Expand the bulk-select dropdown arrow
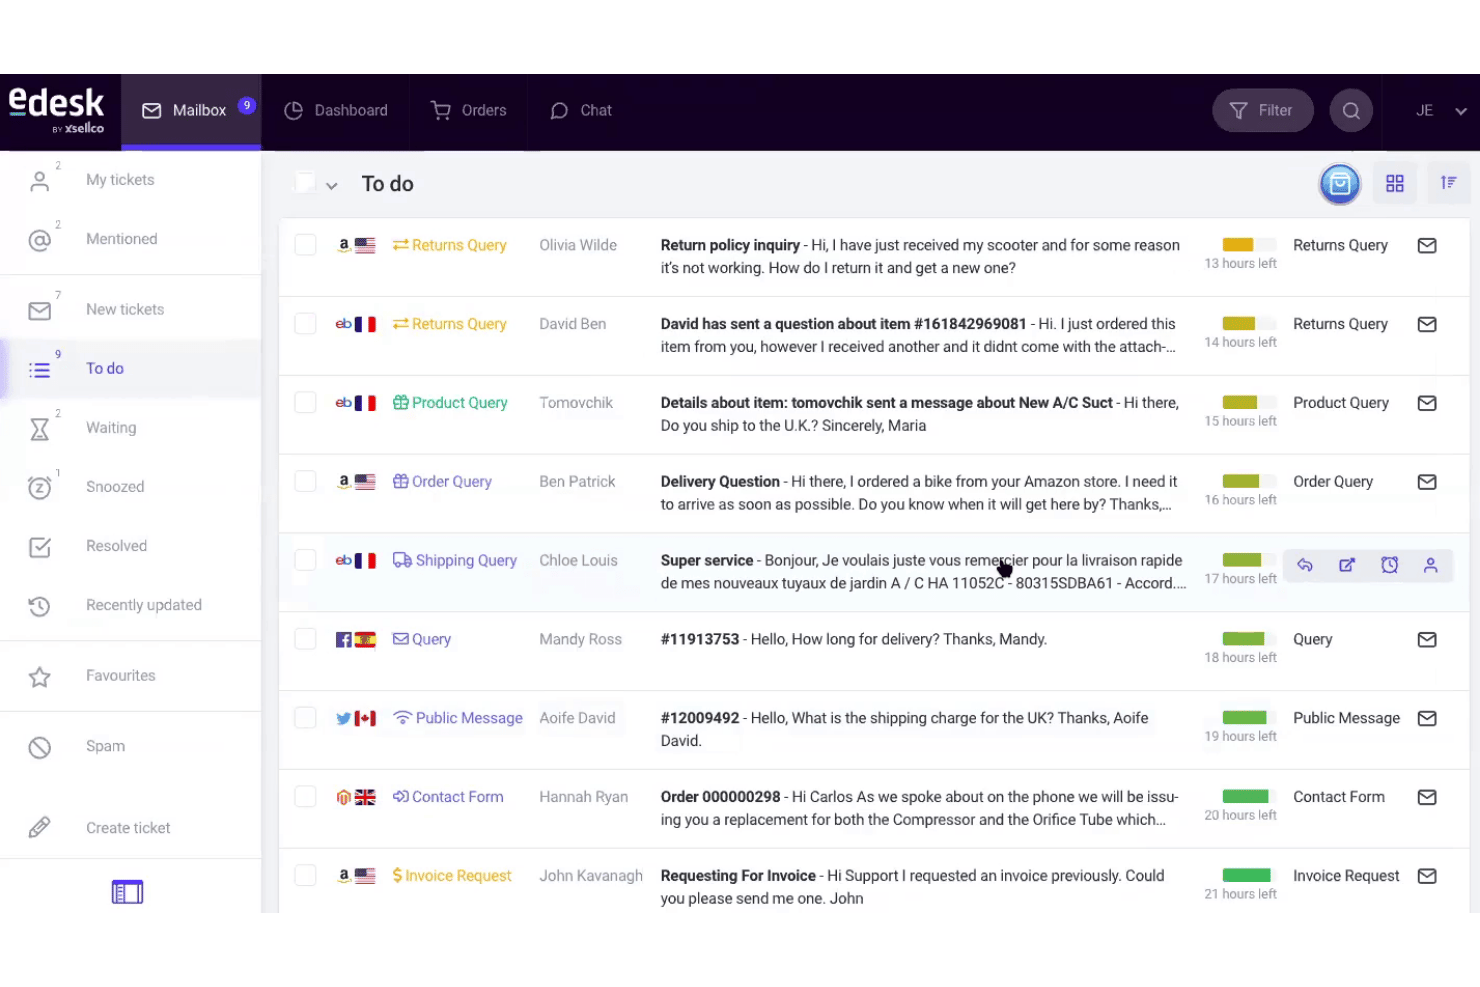 coord(332,186)
